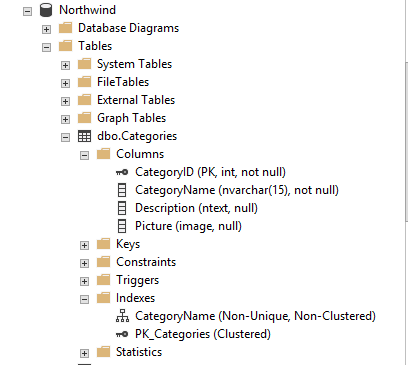Screen dimensions: 408x365
Task: Click the Constraints folder icon
Action: coord(103,262)
